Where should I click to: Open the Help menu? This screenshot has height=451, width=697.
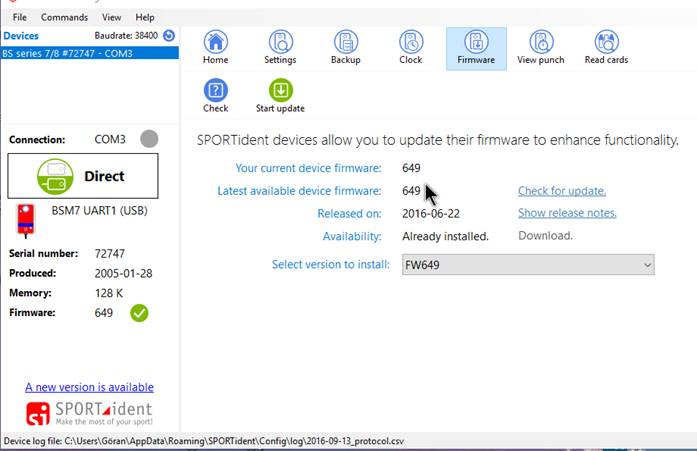click(145, 17)
